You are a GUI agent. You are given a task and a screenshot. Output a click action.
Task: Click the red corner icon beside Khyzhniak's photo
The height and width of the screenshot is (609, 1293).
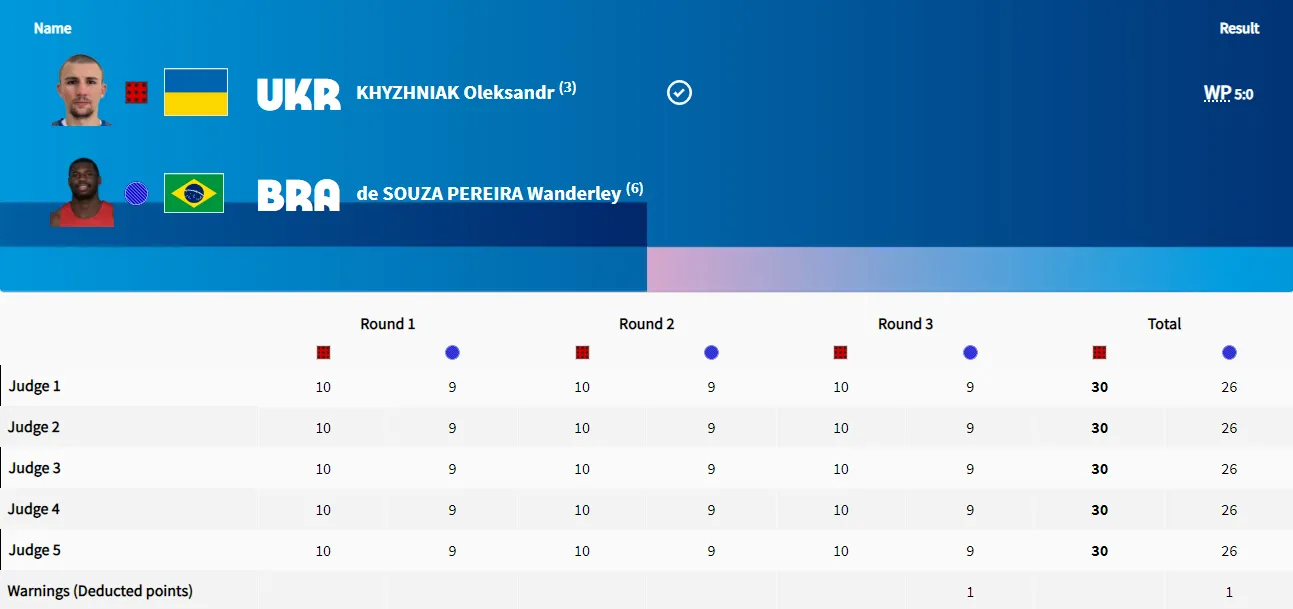point(137,93)
